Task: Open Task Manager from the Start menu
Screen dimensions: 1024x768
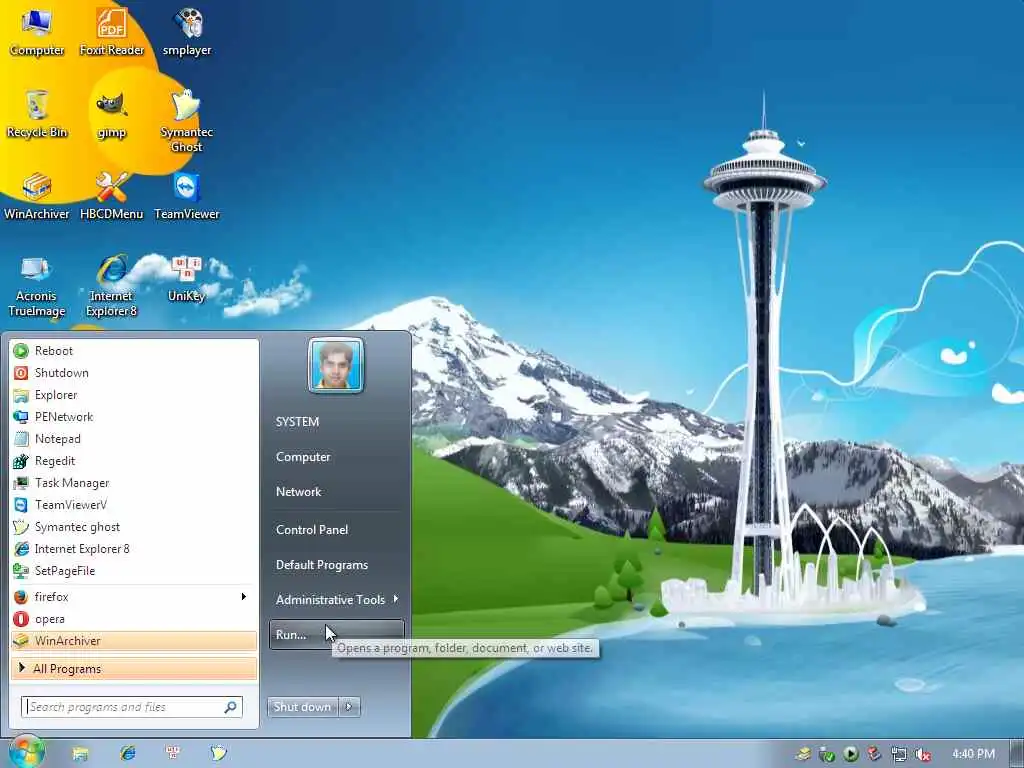Action: click(x=134, y=483)
